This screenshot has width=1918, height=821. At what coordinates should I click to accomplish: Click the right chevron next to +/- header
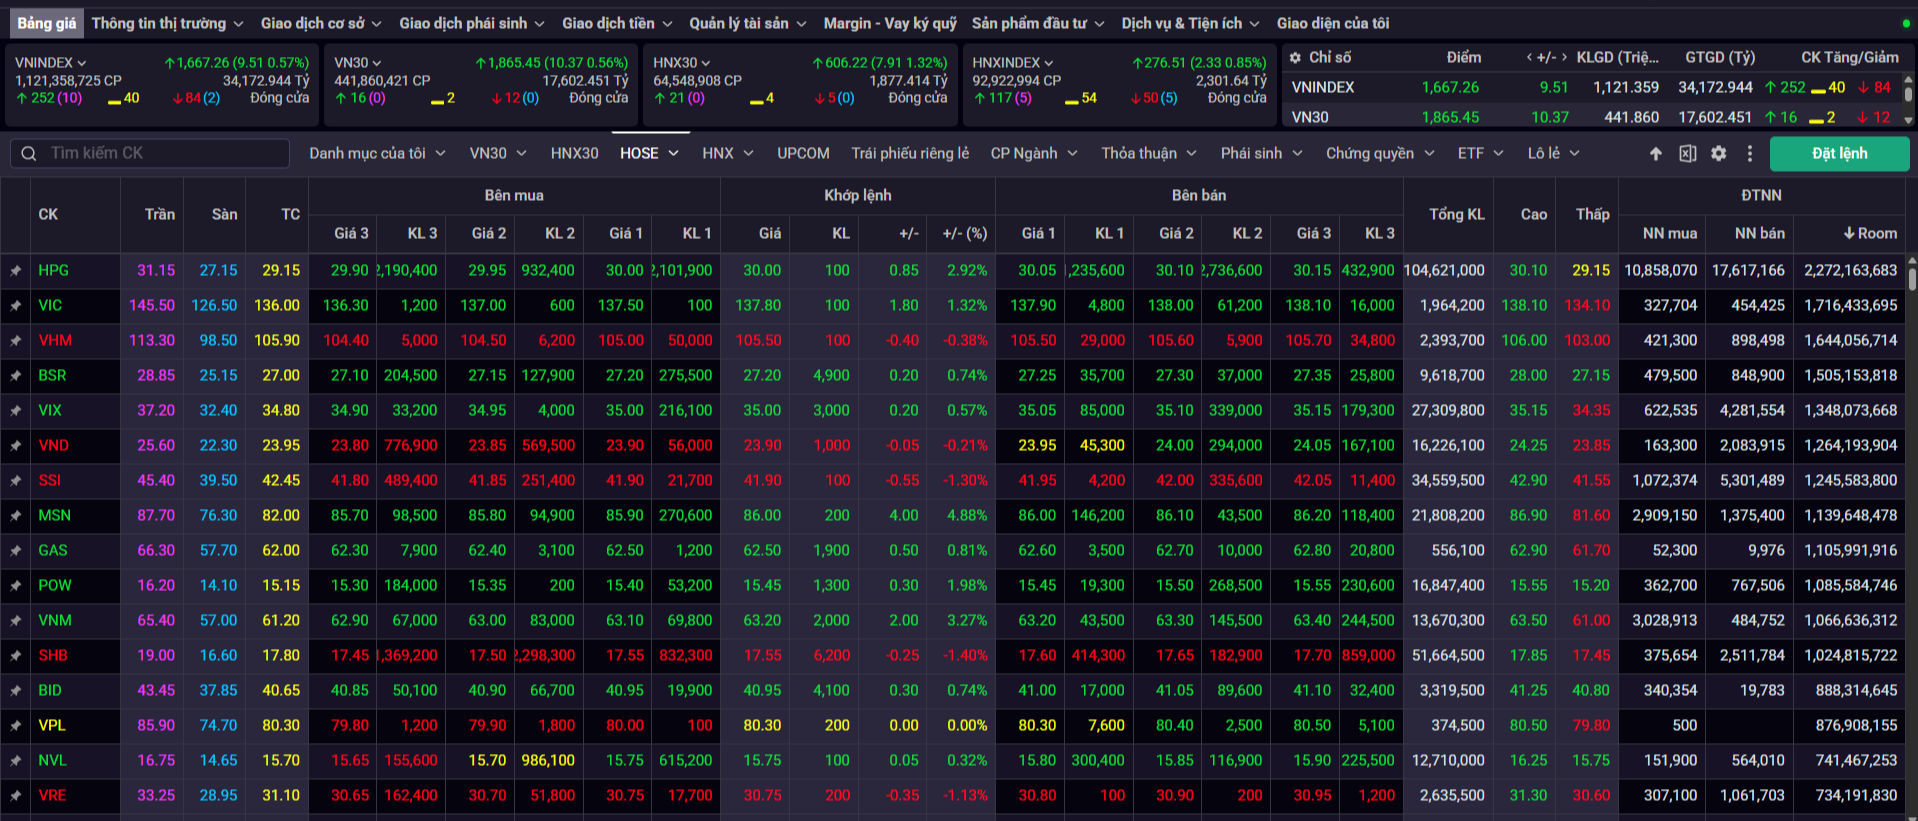[x=1564, y=57]
